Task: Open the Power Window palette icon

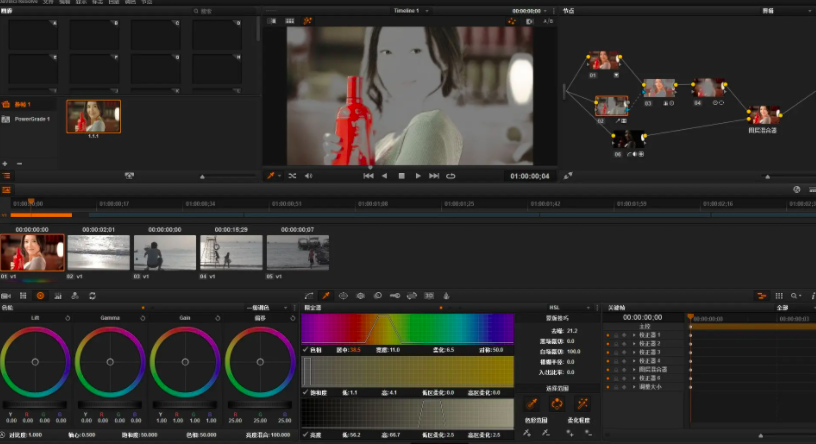Action: (343, 296)
